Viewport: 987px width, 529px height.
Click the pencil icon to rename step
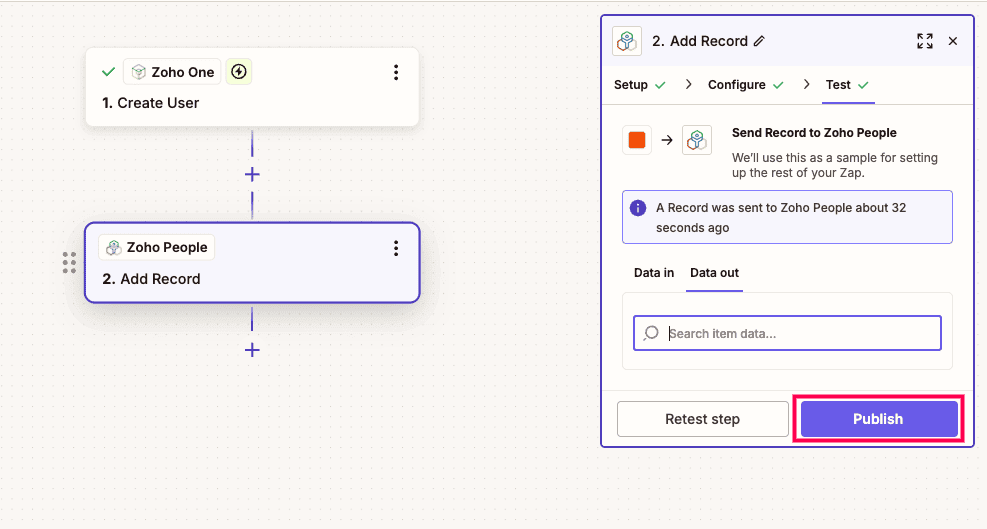tap(759, 41)
